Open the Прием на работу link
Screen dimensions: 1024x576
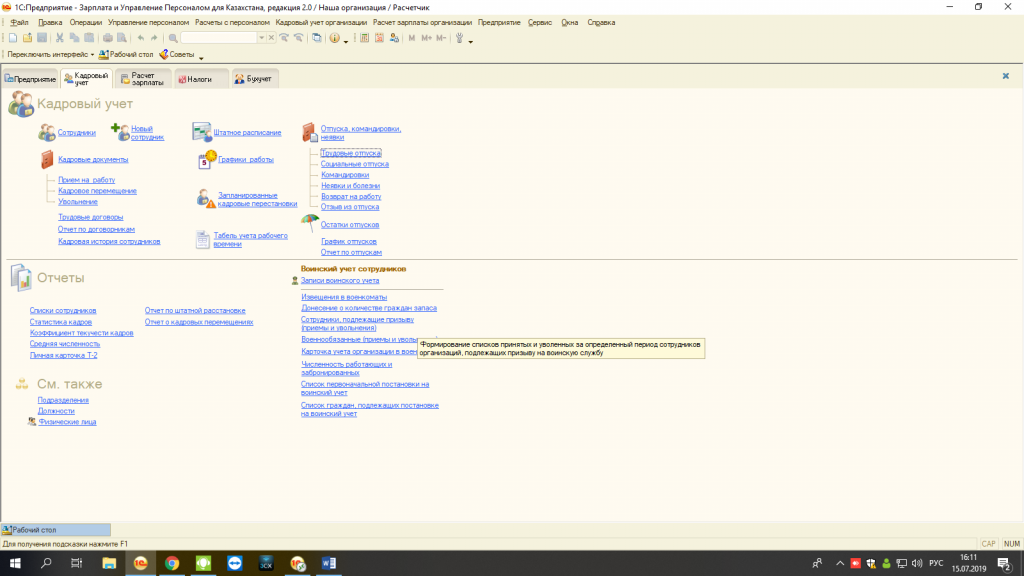coord(86,180)
